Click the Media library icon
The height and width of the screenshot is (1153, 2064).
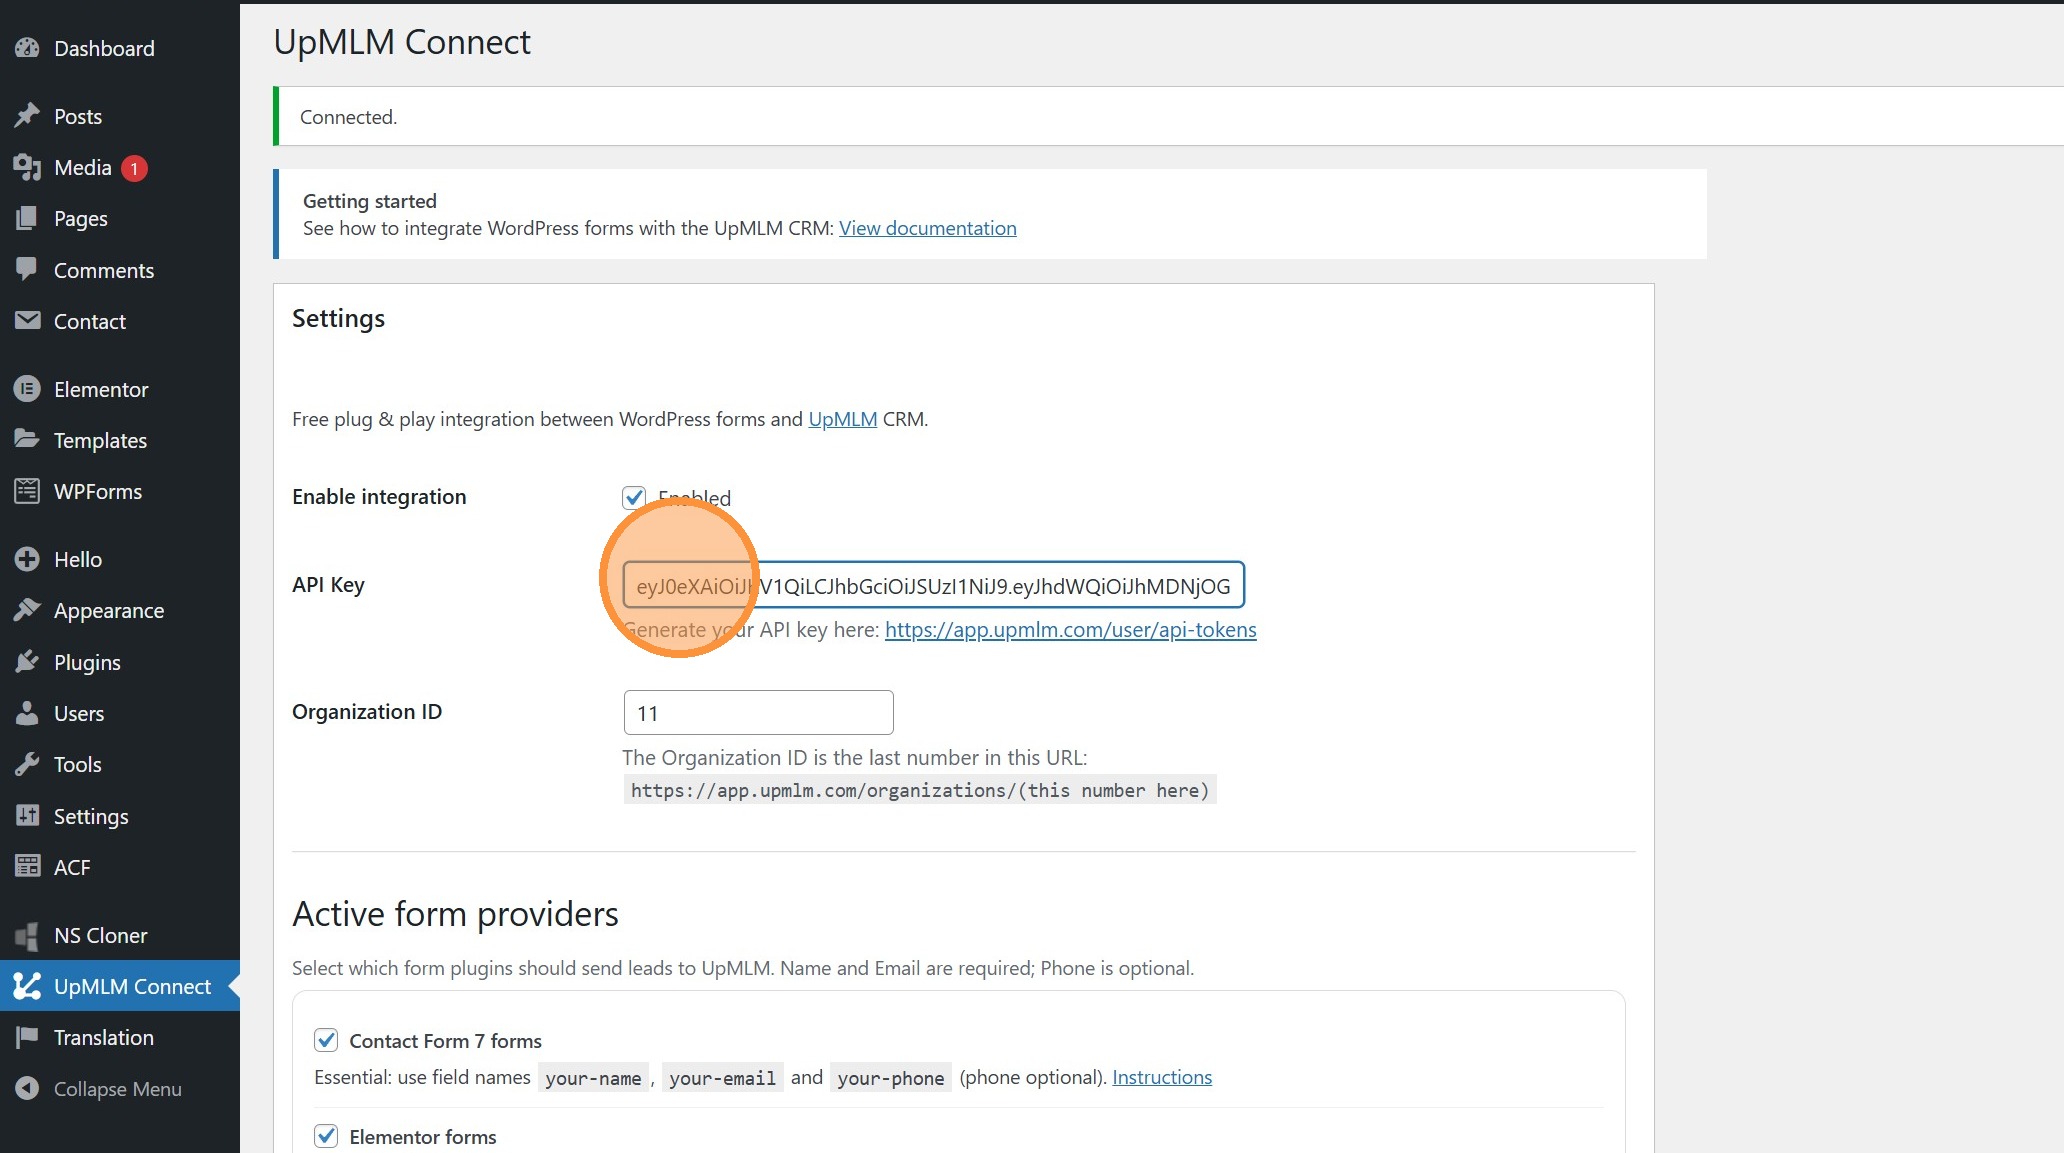pos(27,167)
